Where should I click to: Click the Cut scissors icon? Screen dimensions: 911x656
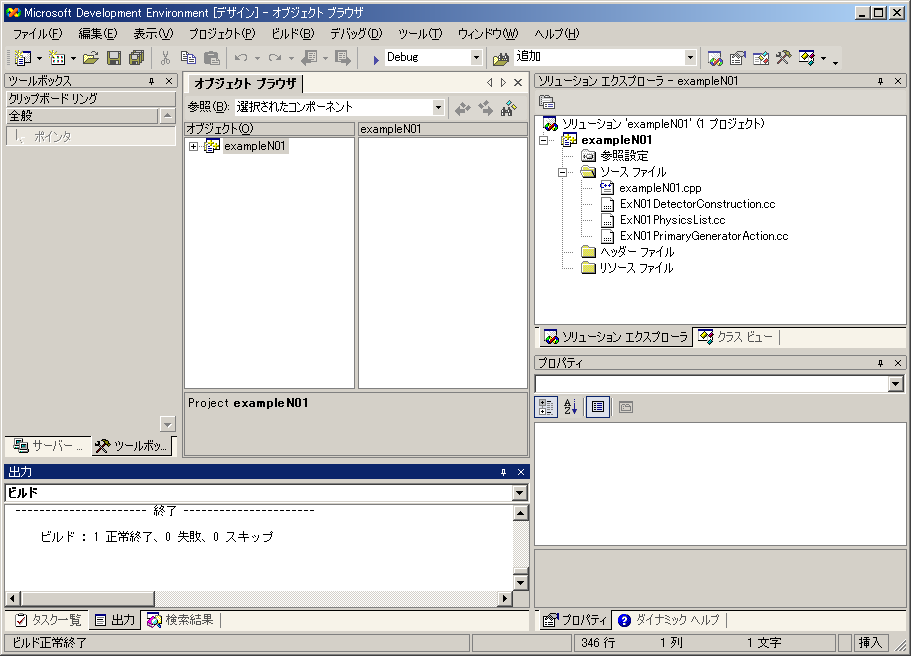166,58
